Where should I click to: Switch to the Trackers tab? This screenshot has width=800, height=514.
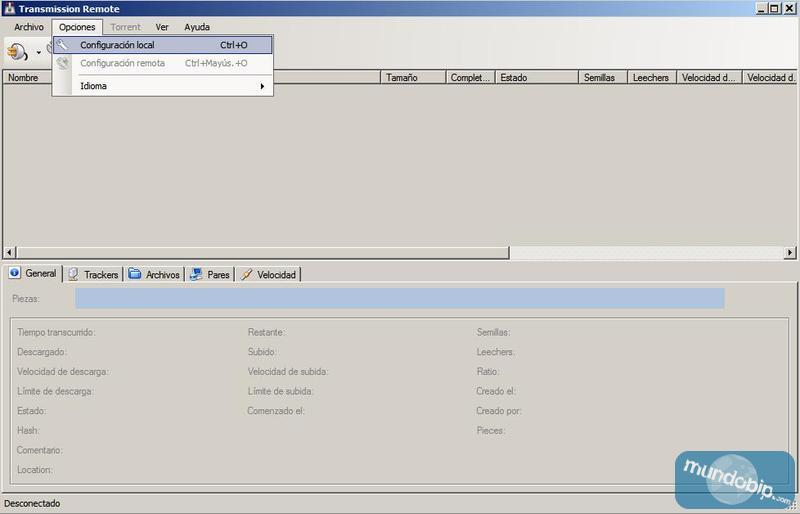tap(93, 275)
